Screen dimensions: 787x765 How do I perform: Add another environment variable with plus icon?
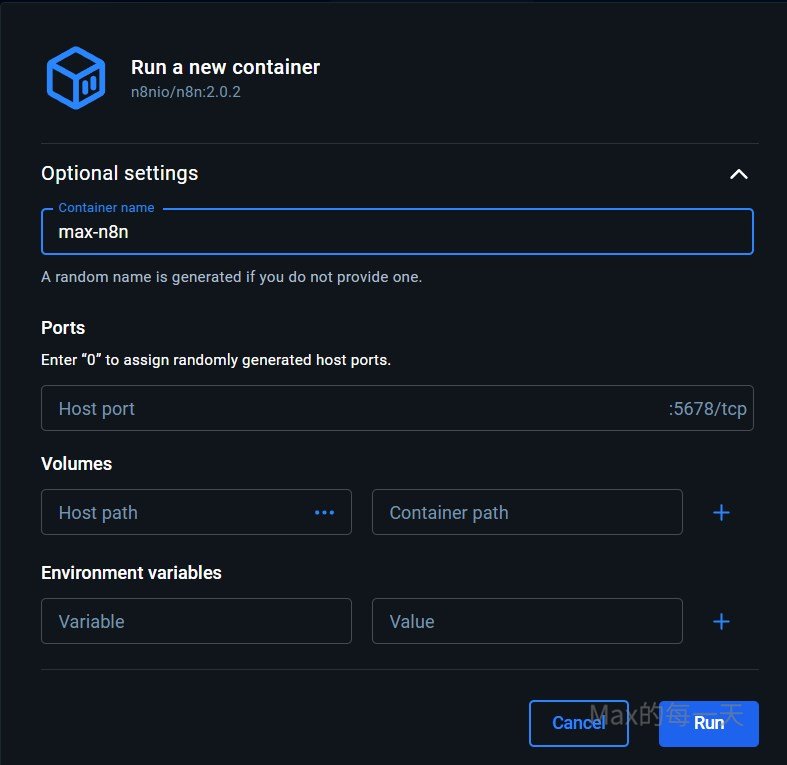tap(721, 621)
